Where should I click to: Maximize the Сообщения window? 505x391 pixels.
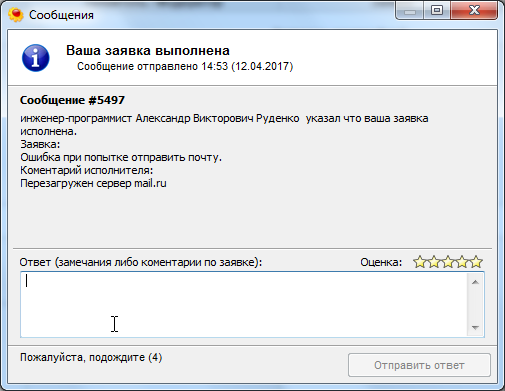437,10
